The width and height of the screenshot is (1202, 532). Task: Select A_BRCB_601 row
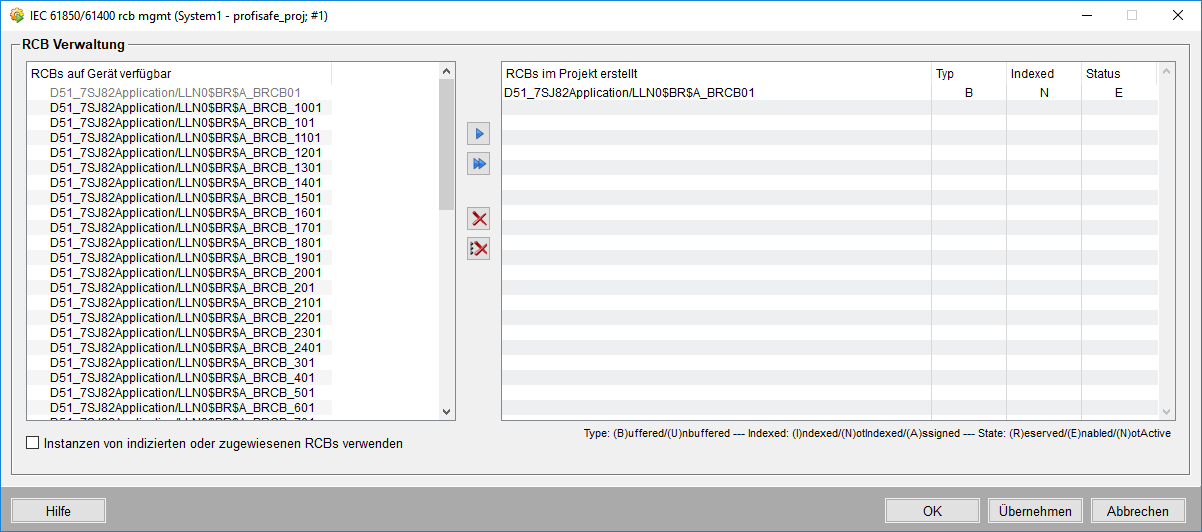(180, 407)
